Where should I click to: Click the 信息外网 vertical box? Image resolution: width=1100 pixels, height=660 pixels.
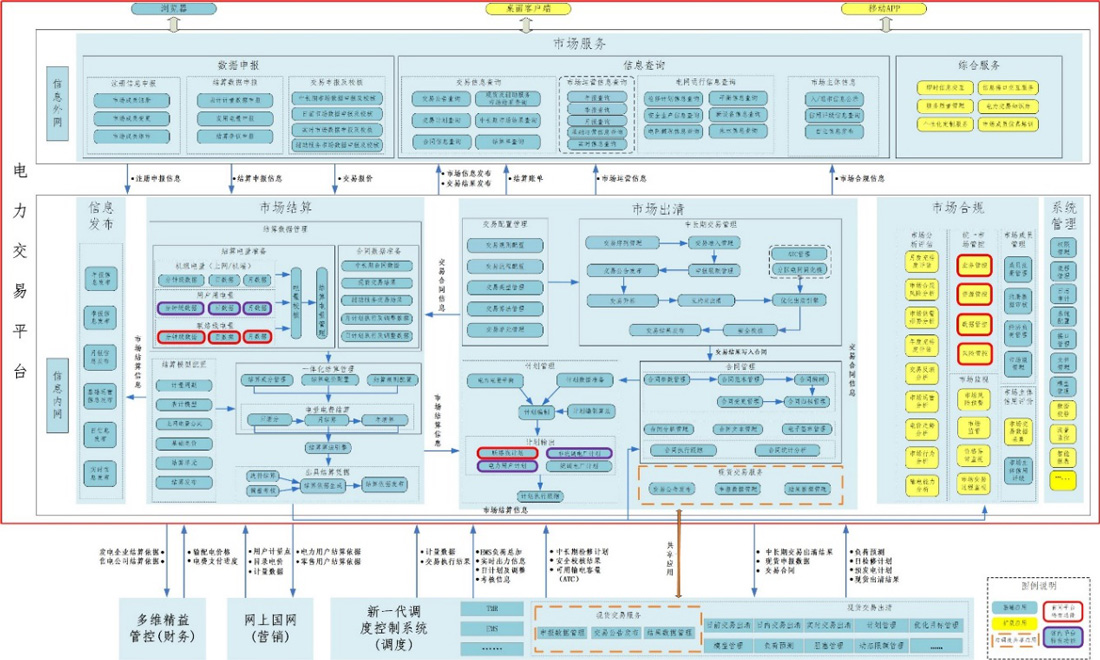pos(58,103)
